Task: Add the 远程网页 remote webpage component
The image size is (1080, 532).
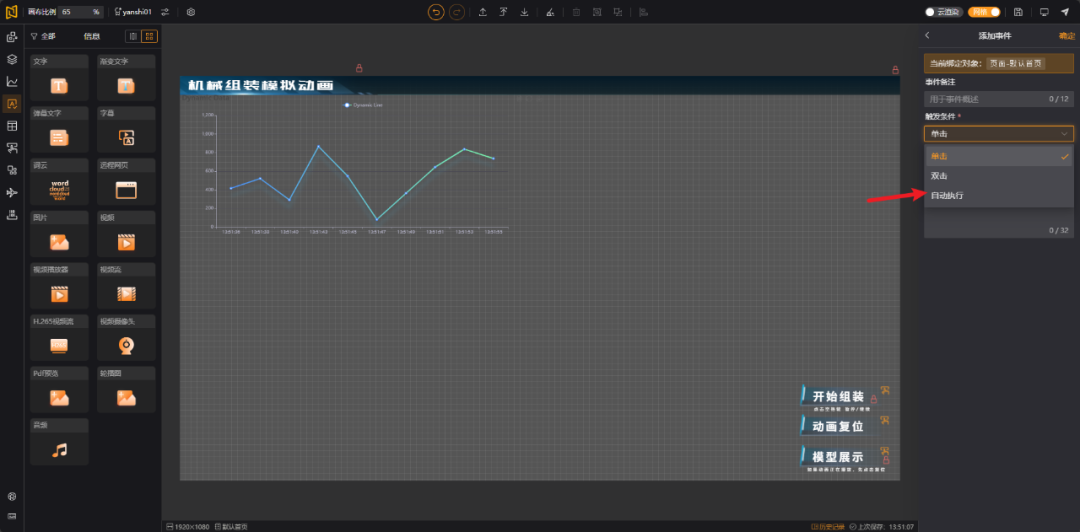Action: tap(126, 182)
